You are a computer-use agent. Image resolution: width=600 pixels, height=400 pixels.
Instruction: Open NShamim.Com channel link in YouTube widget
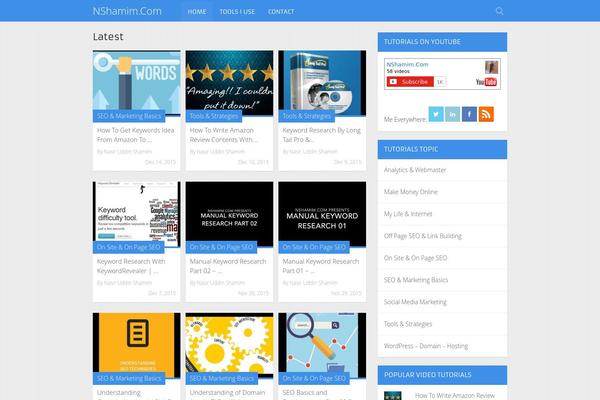[x=407, y=64]
